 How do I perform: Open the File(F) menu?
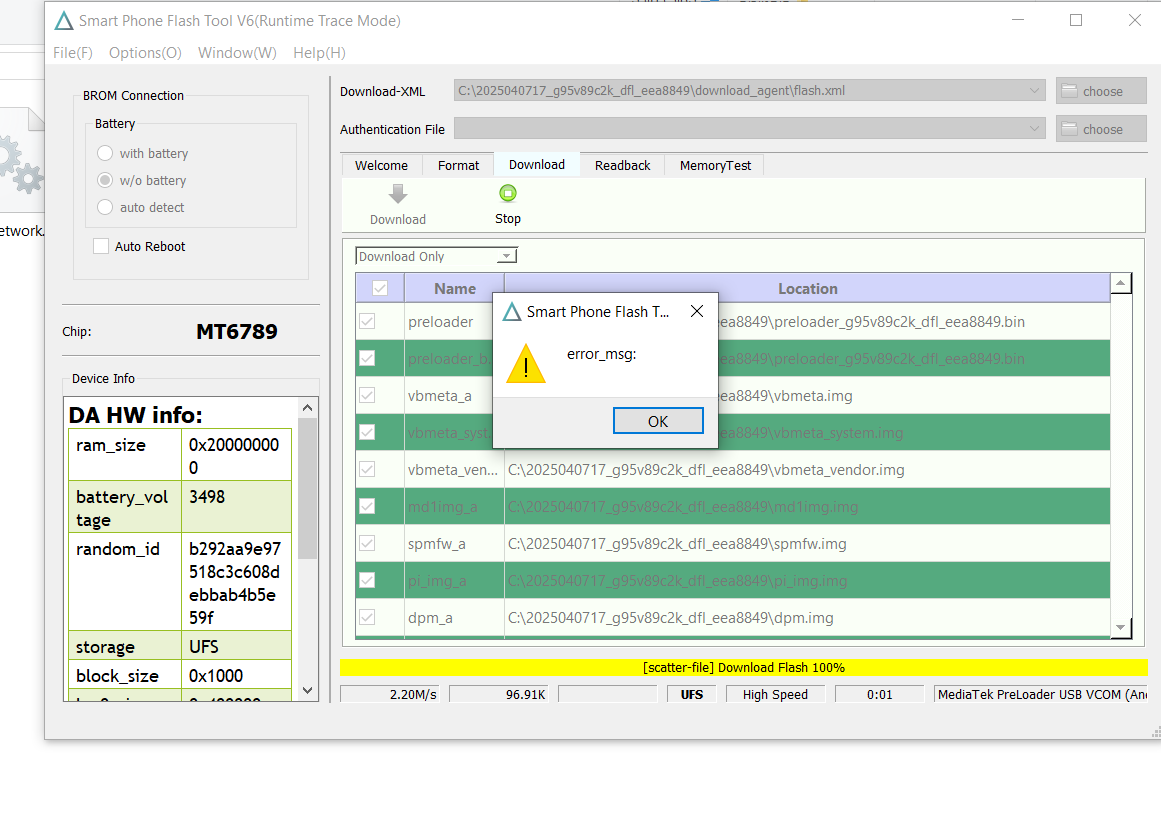coord(73,53)
